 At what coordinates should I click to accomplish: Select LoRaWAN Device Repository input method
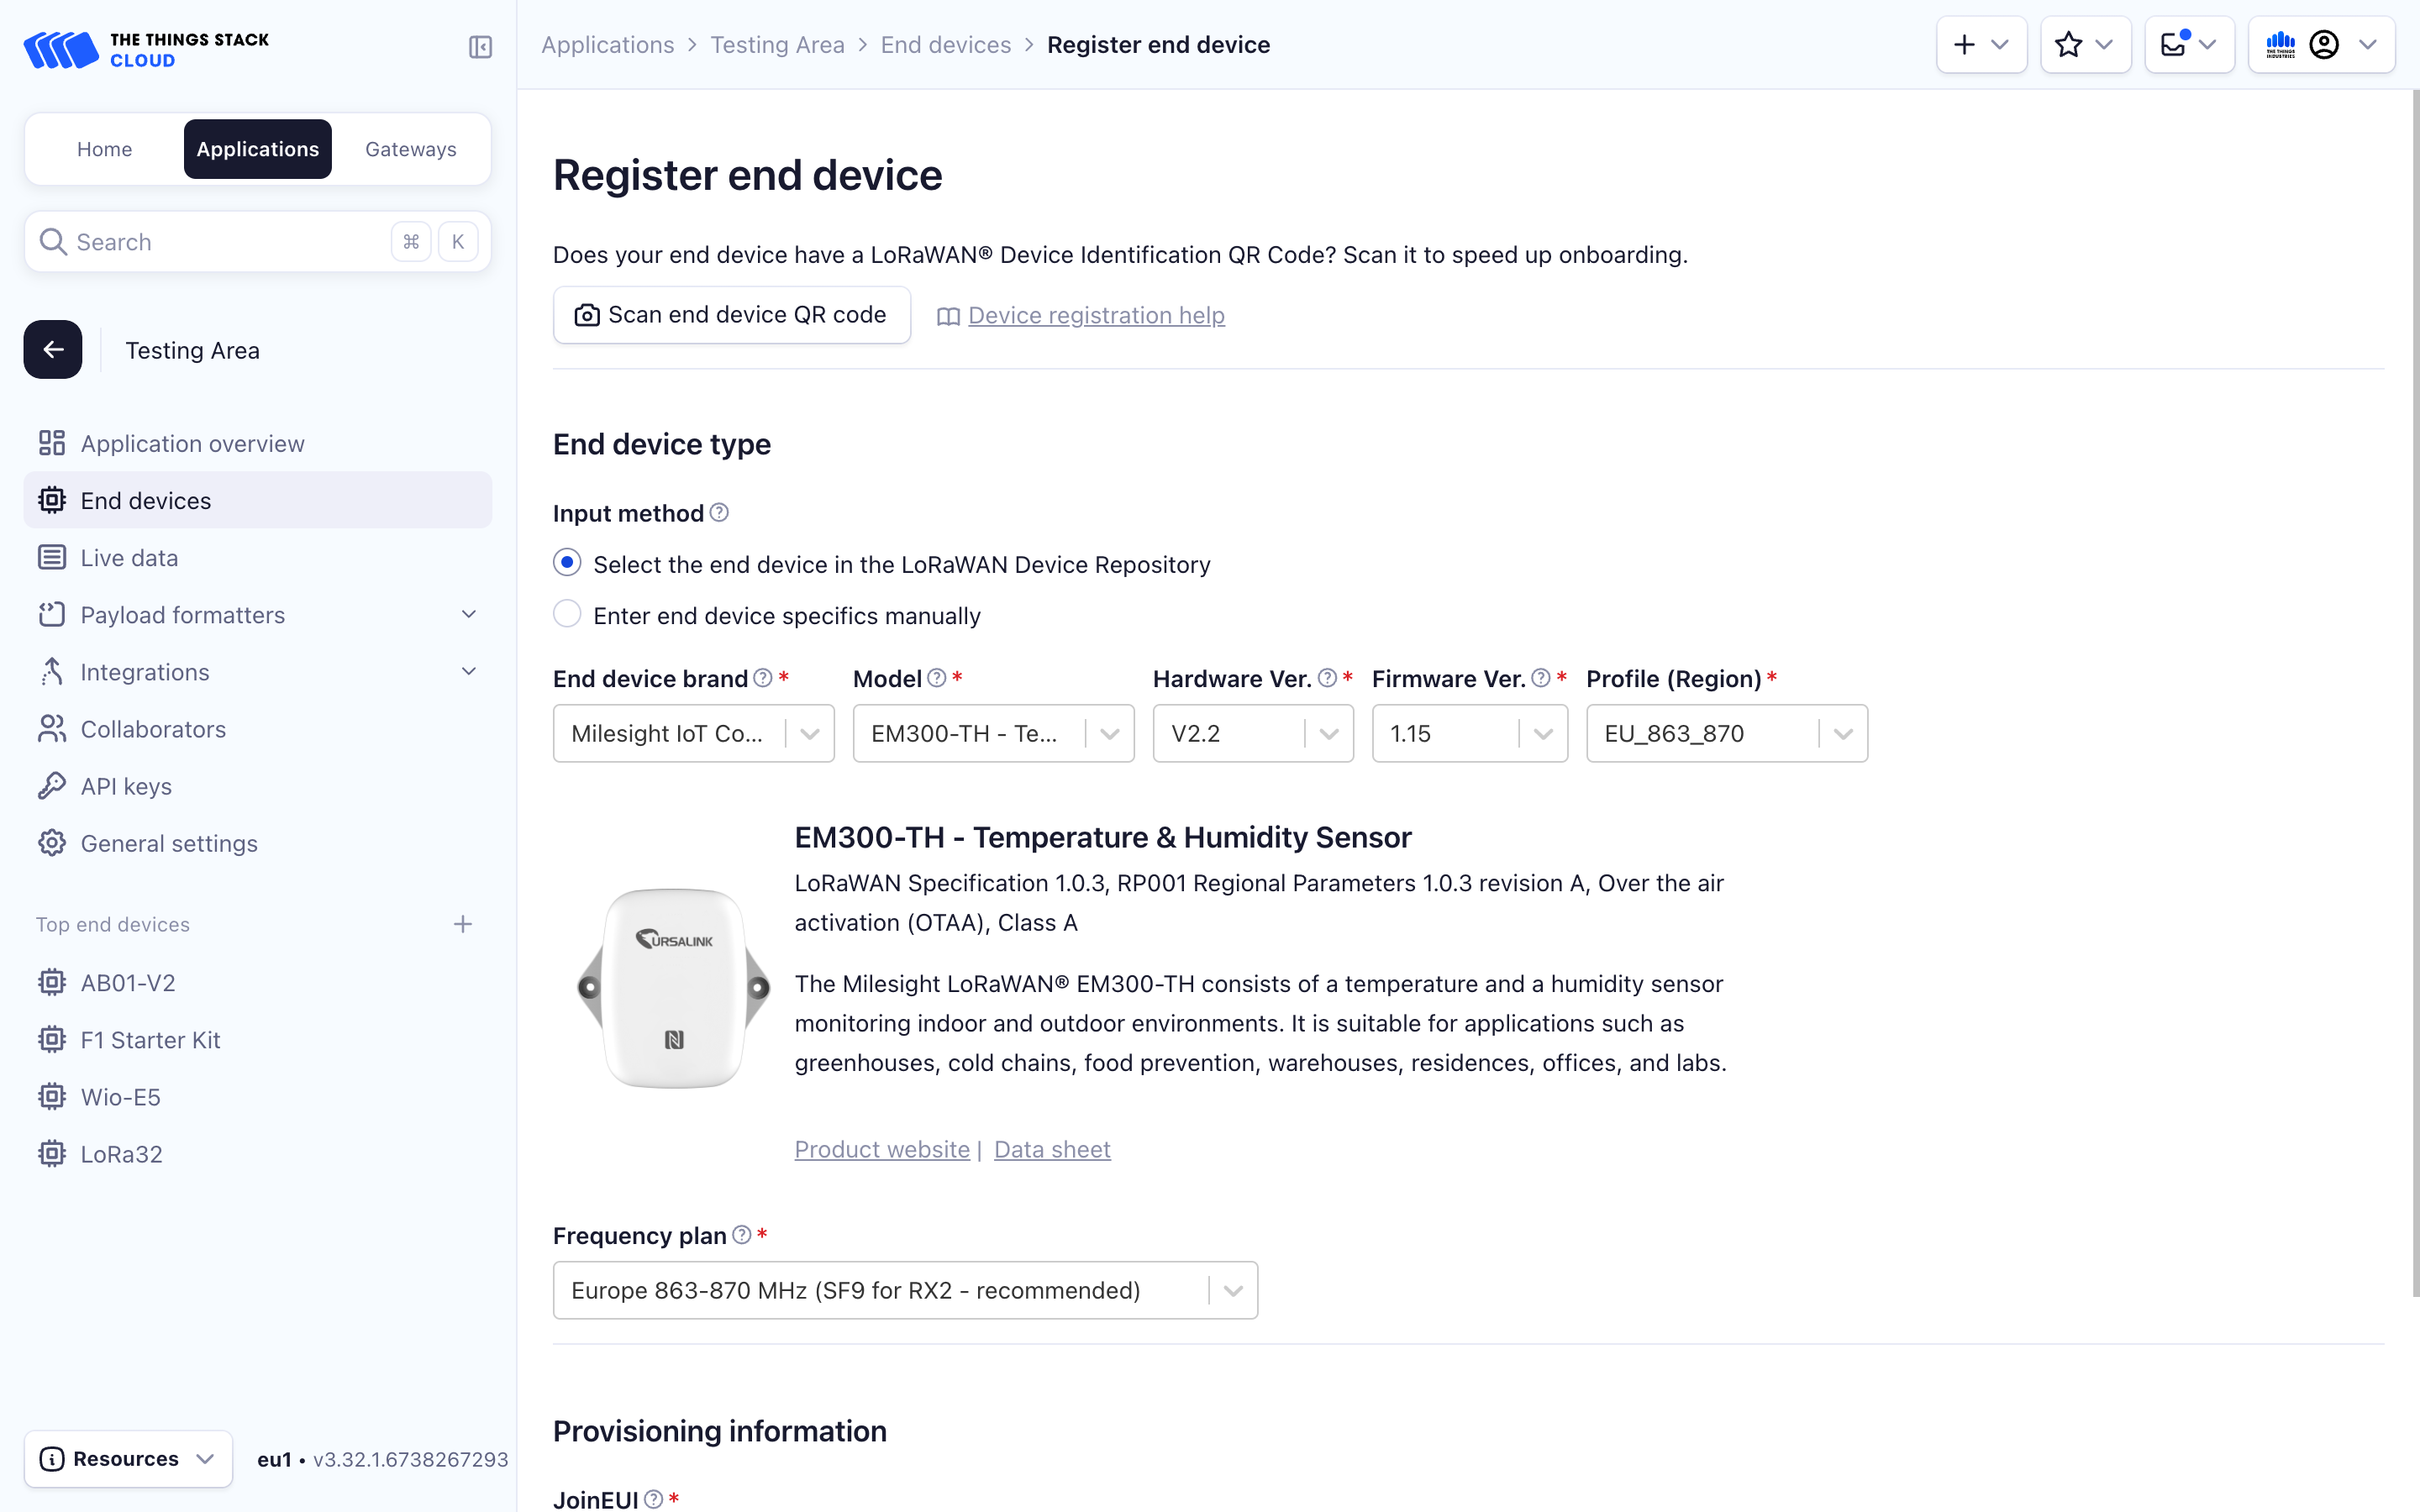(x=567, y=562)
